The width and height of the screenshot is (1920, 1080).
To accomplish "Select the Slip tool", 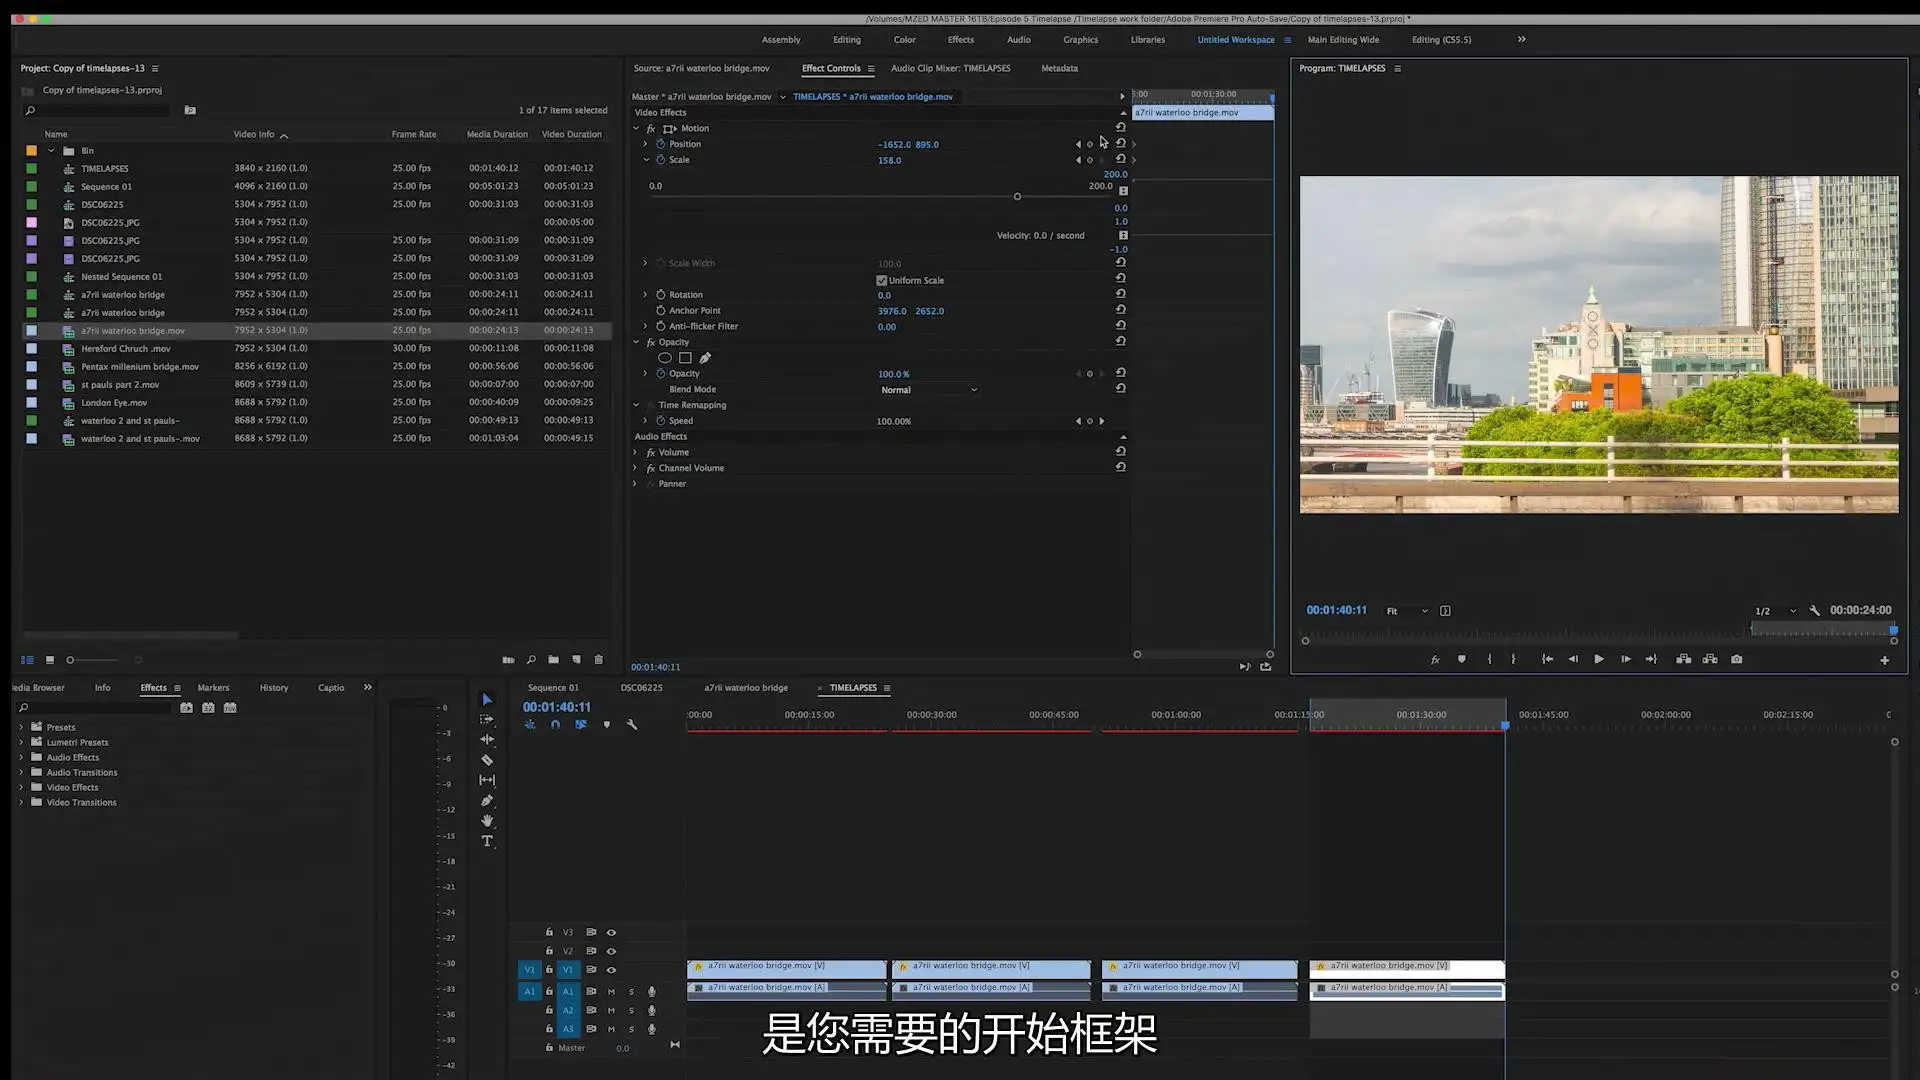I will [x=487, y=780].
